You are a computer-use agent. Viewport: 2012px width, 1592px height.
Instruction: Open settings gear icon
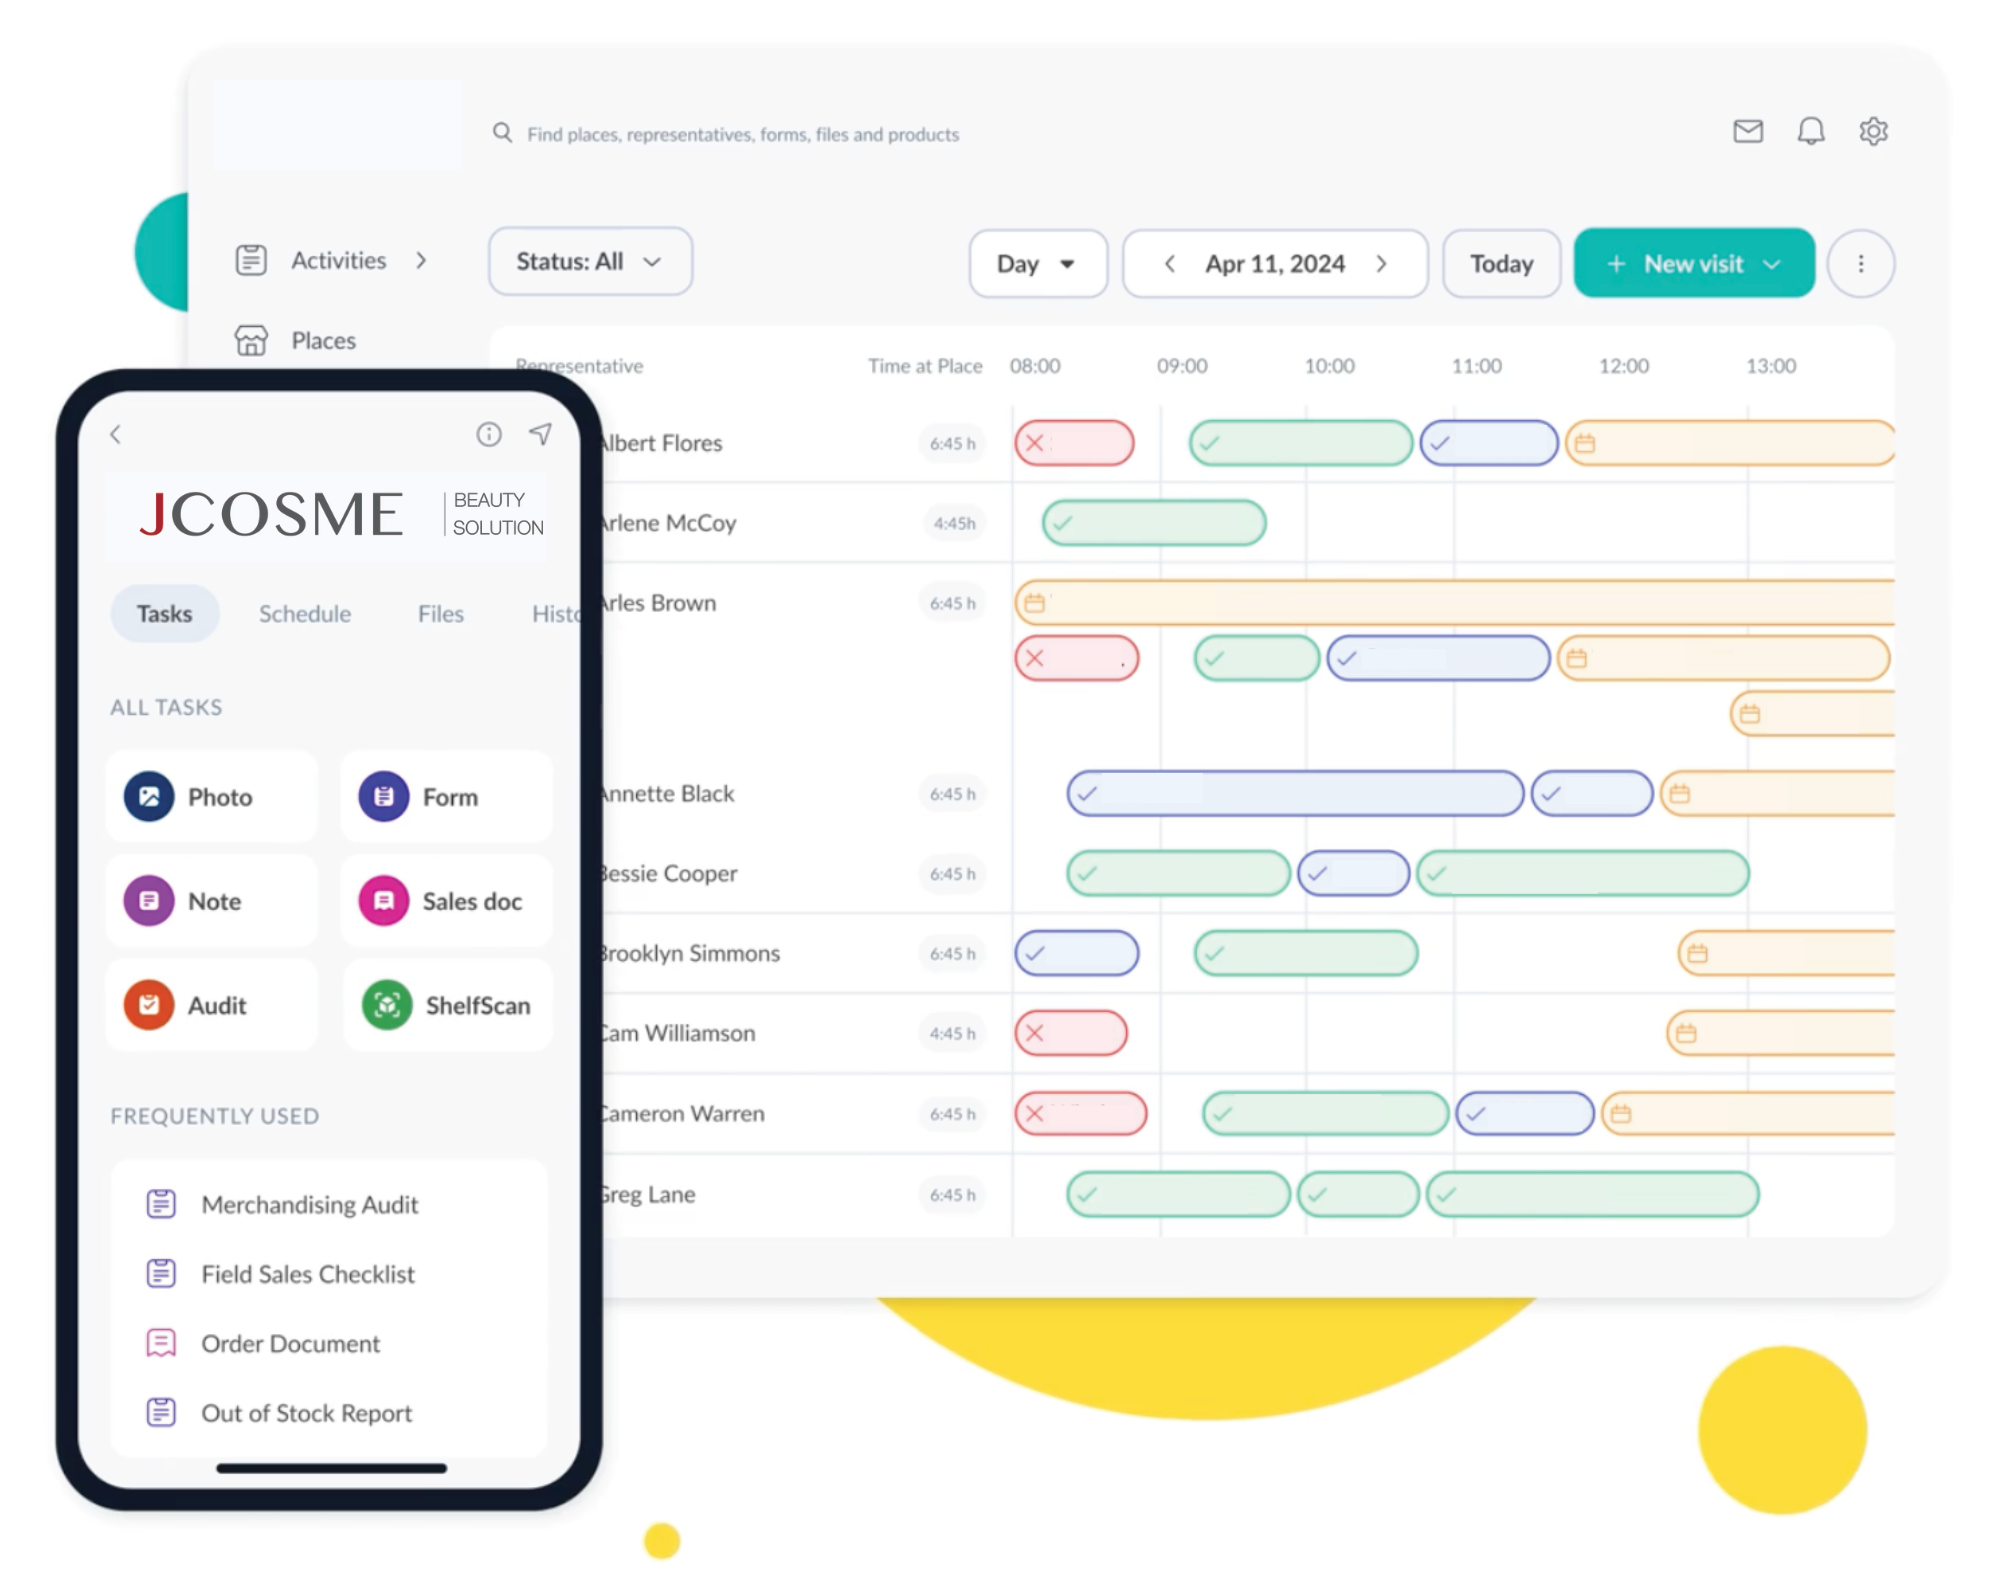(1873, 131)
